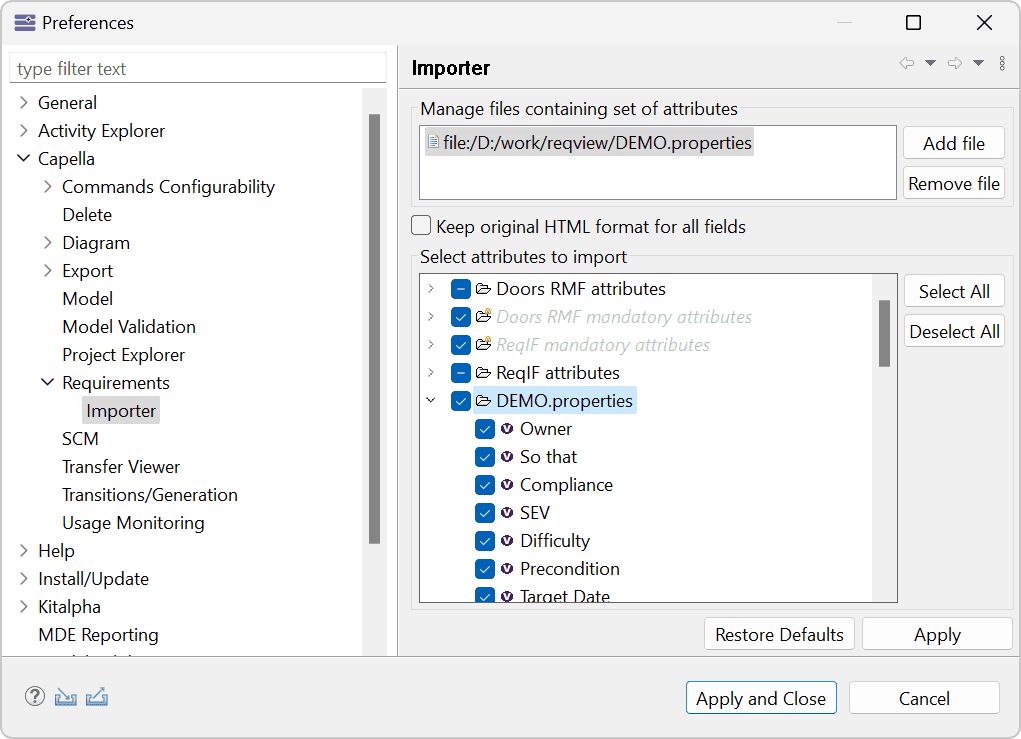Image resolution: width=1021 pixels, height=739 pixels.
Task: Click the Deselect All button
Action: pos(954,331)
